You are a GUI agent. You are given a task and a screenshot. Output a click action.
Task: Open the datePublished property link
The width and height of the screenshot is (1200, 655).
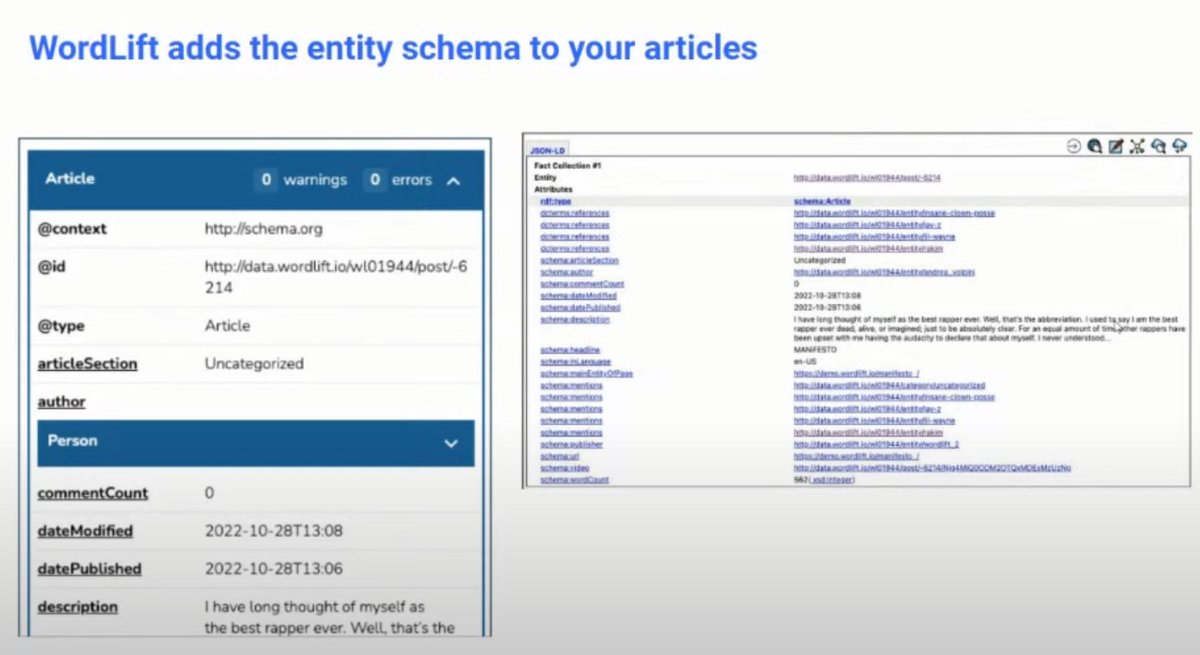[89, 569]
